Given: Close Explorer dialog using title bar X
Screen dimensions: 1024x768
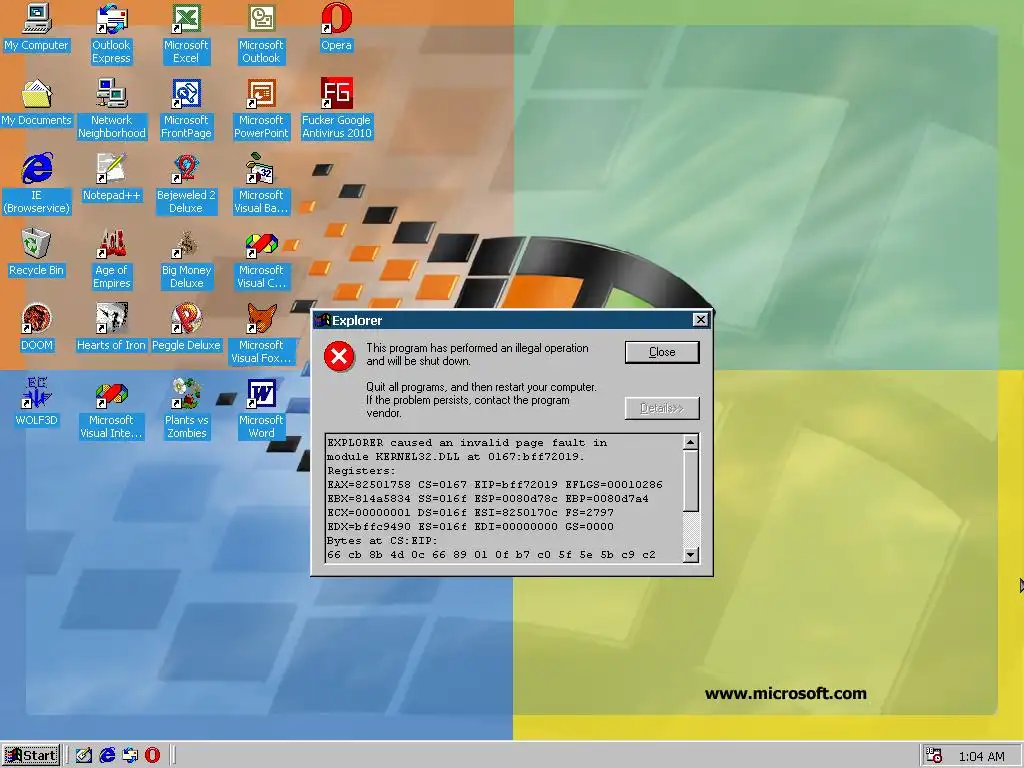Looking at the screenshot, I should coord(700,319).
